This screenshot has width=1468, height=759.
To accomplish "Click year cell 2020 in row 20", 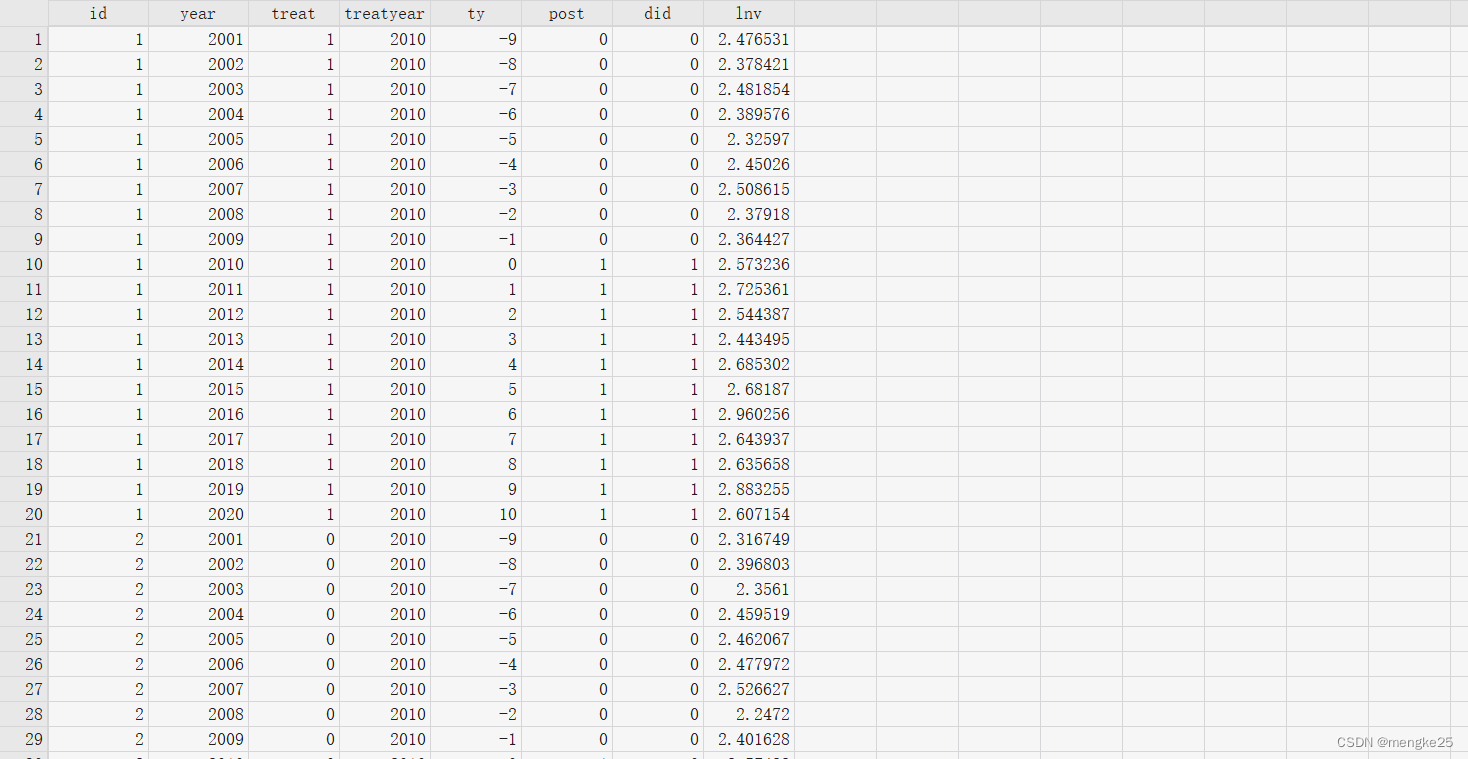I will 198,514.
